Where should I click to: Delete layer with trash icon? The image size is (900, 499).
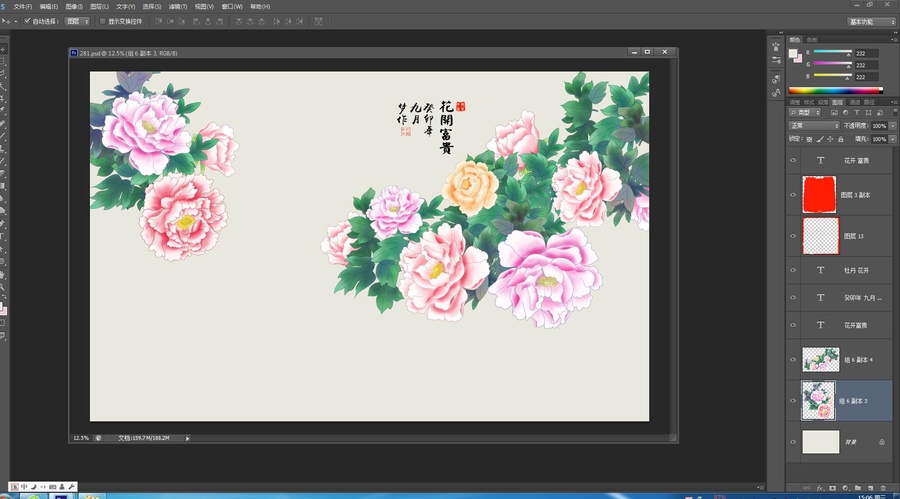coord(883,488)
